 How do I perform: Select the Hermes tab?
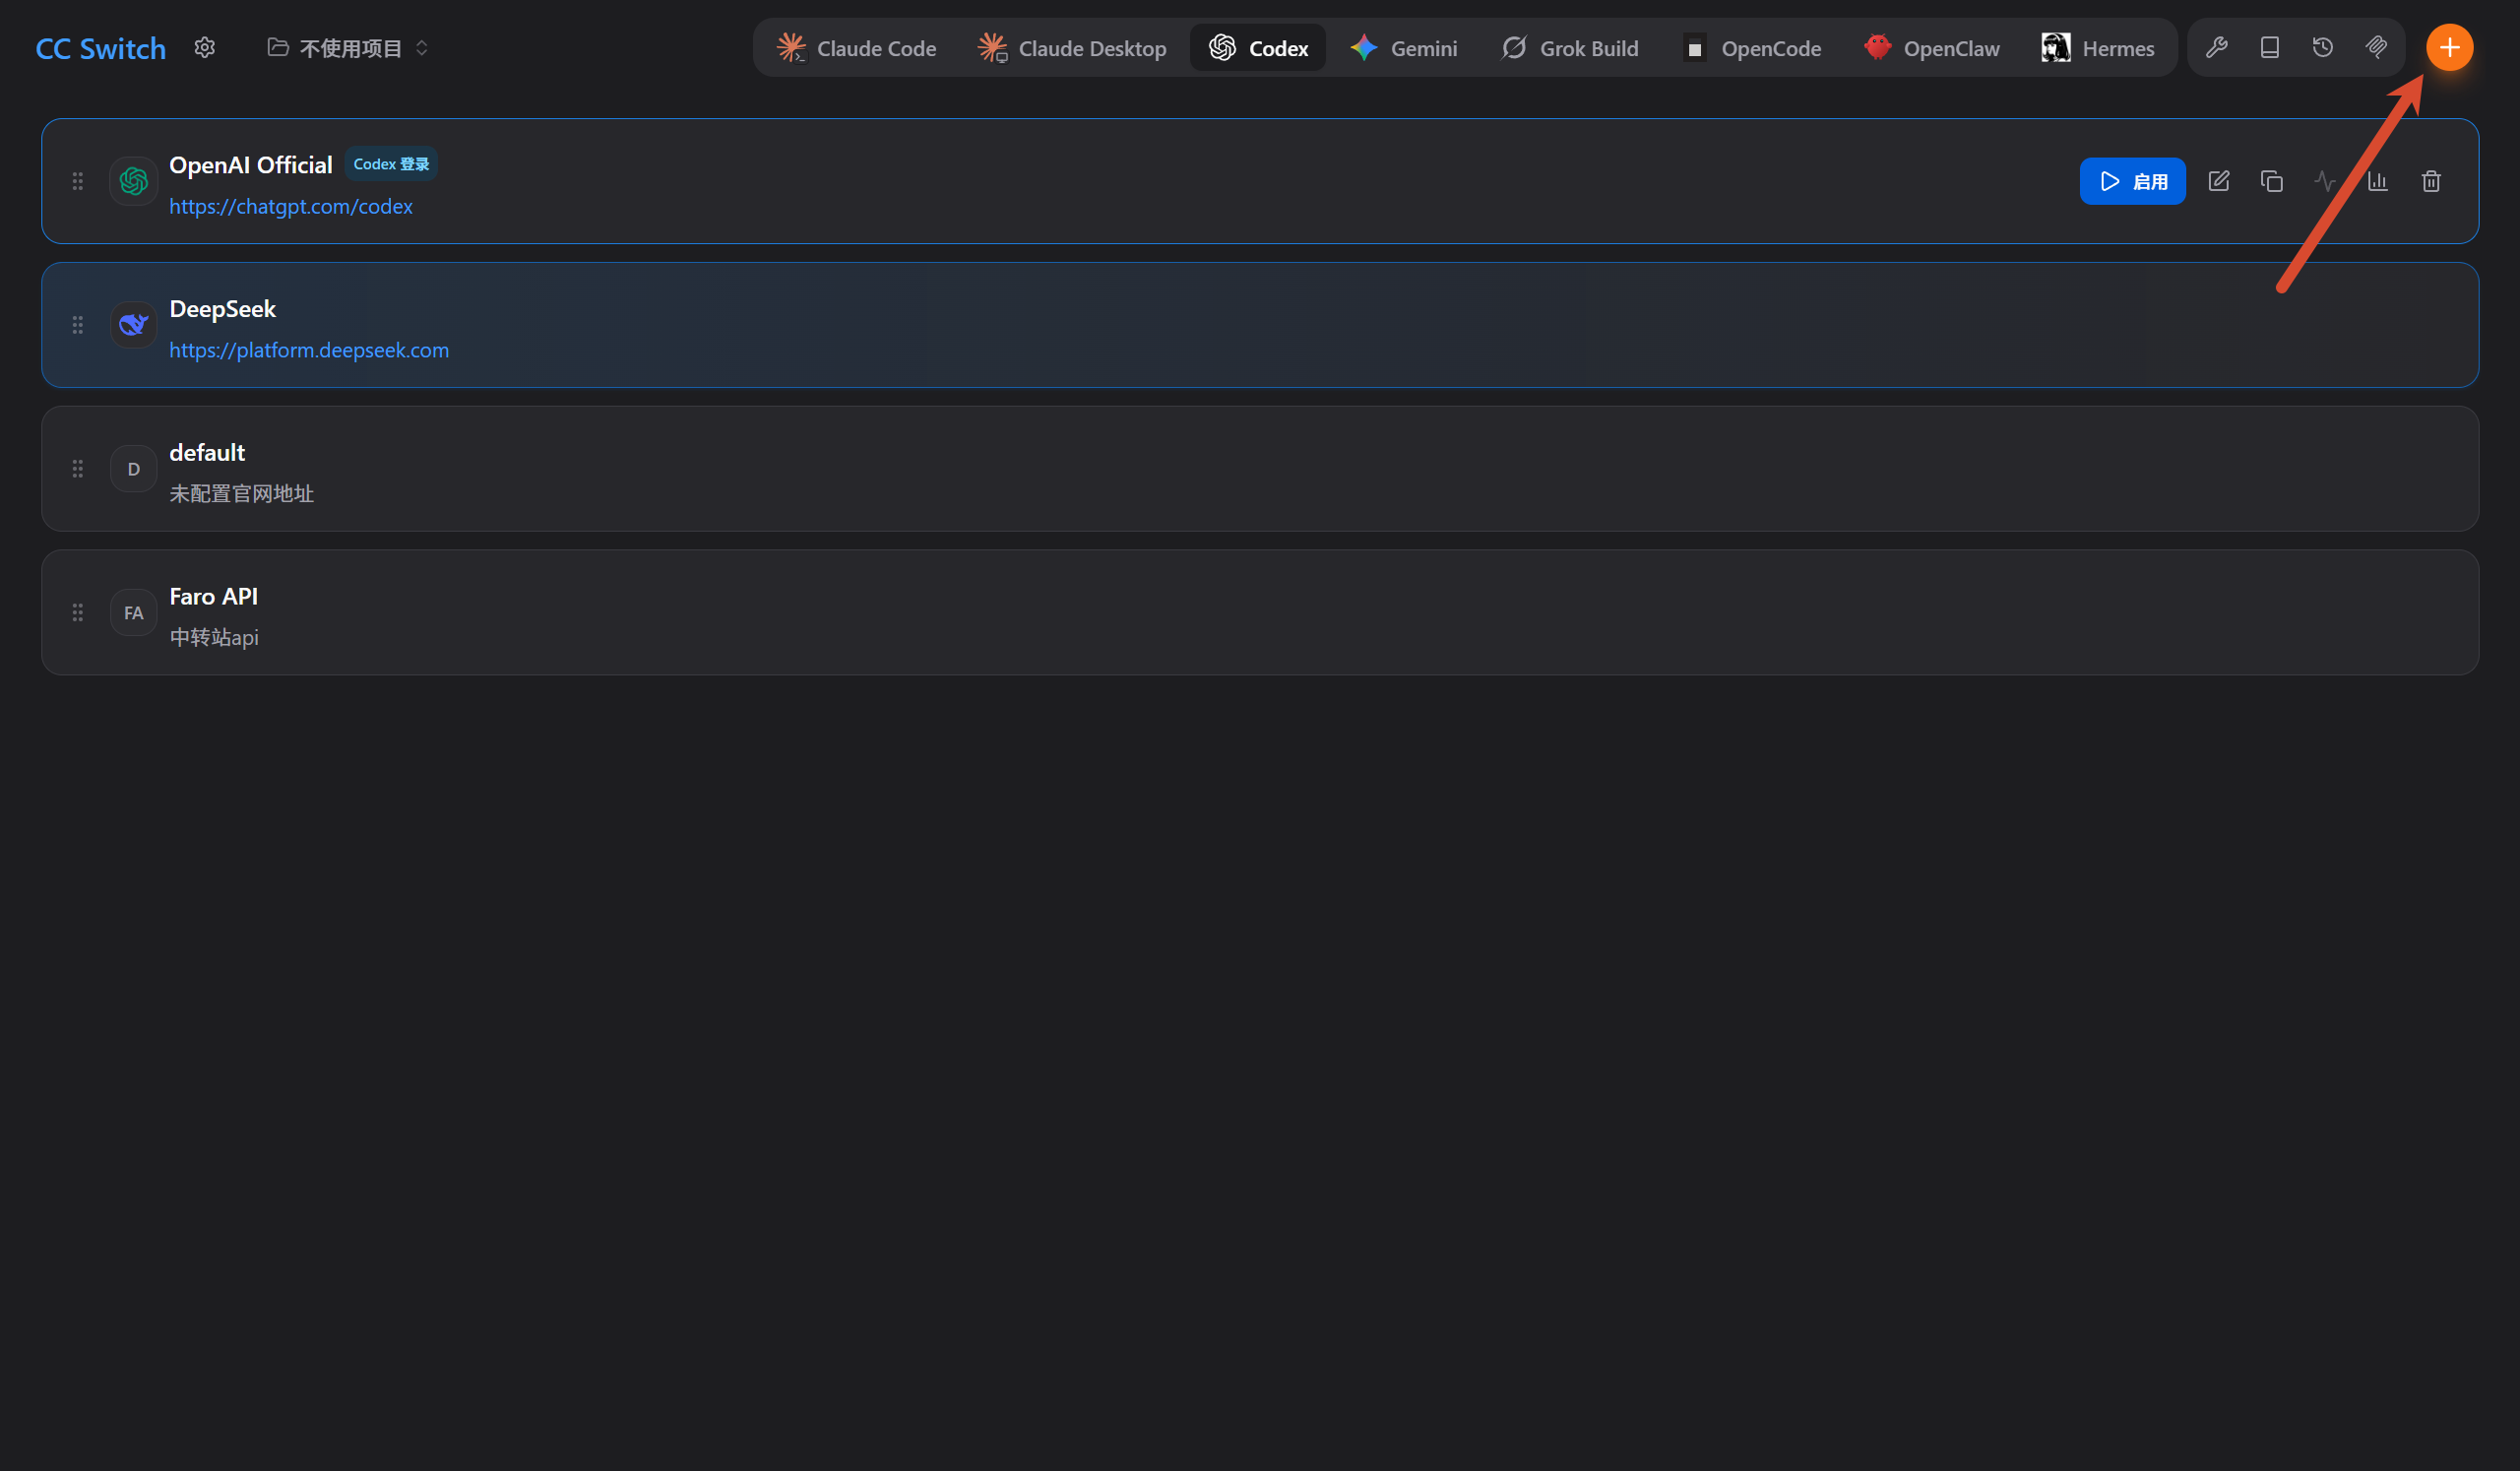click(2098, 48)
